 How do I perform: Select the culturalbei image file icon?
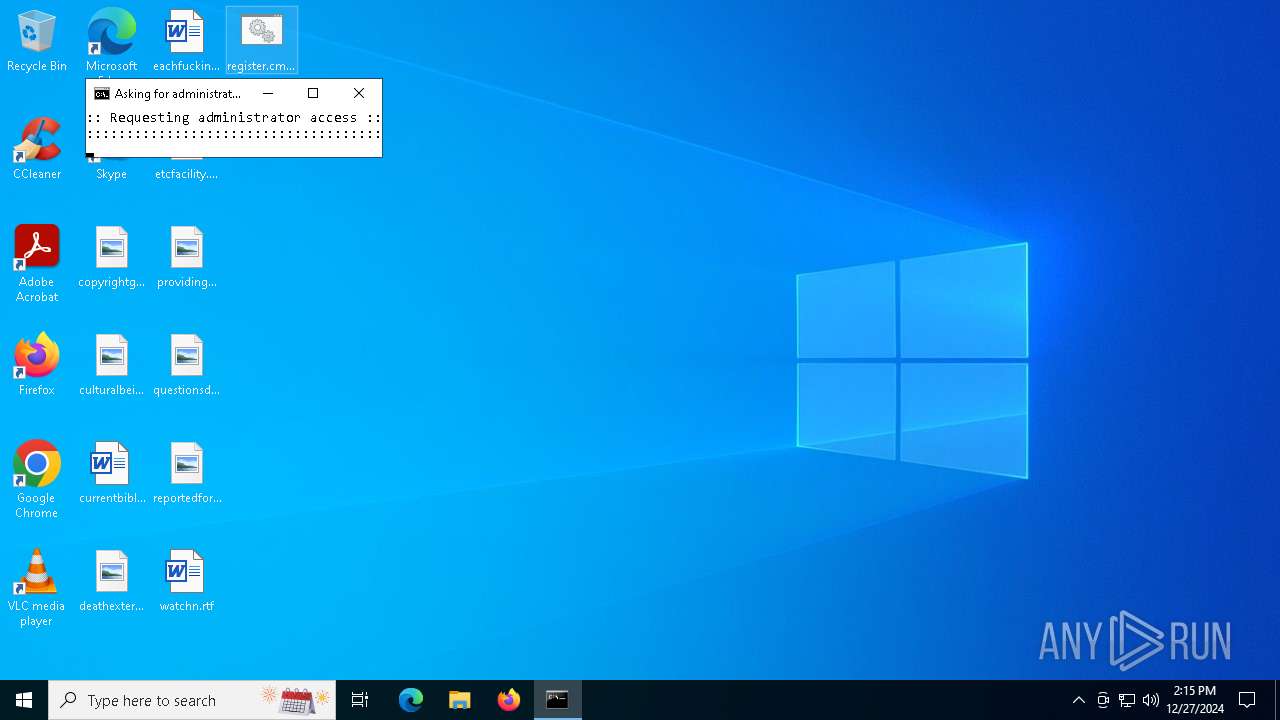coord(111,365)
